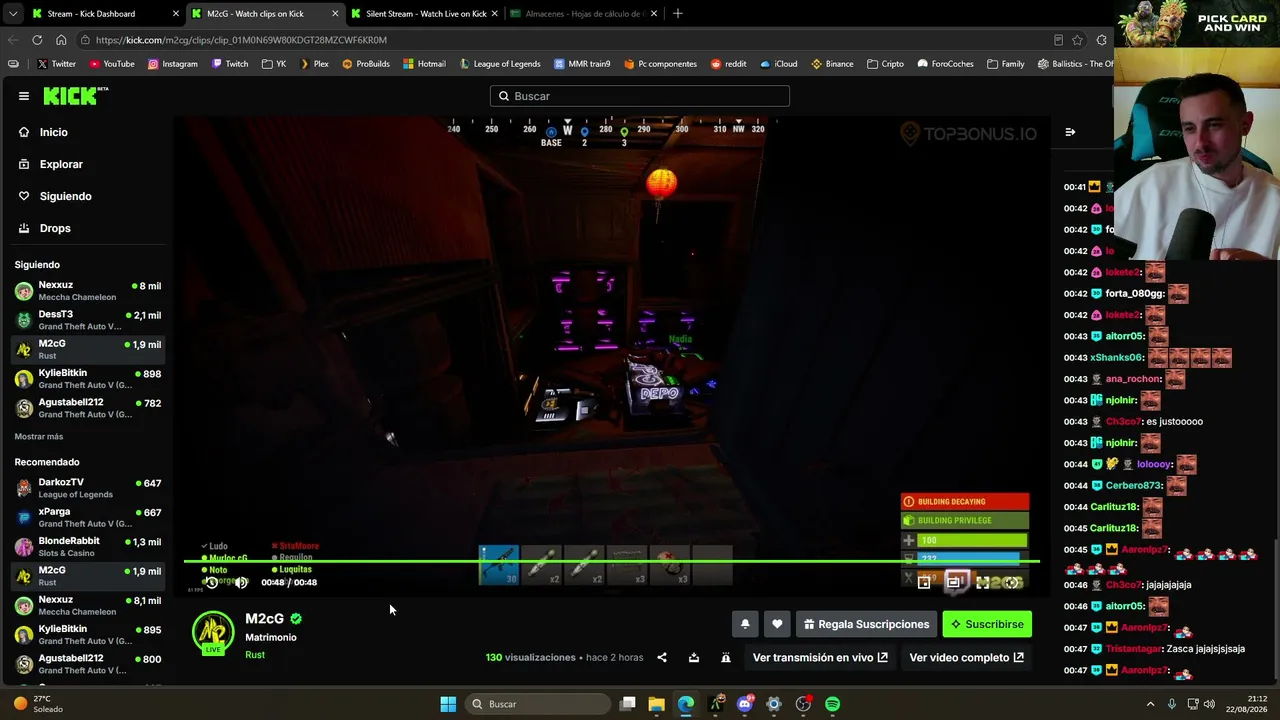Expand the Cripto bookmark folder
The height and width of the screenshot is (720, 1280).
tap(886, 64)
